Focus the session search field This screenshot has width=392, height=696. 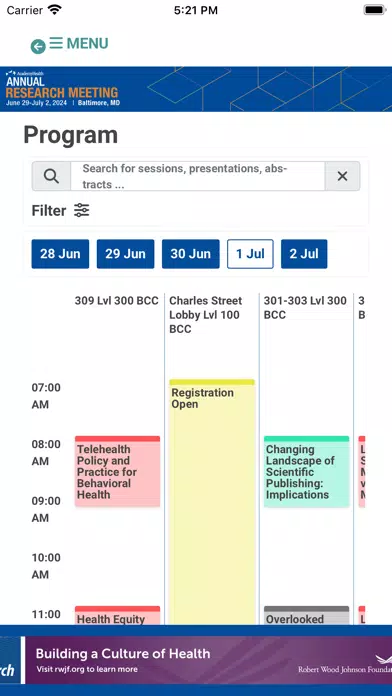coord(198,176)
